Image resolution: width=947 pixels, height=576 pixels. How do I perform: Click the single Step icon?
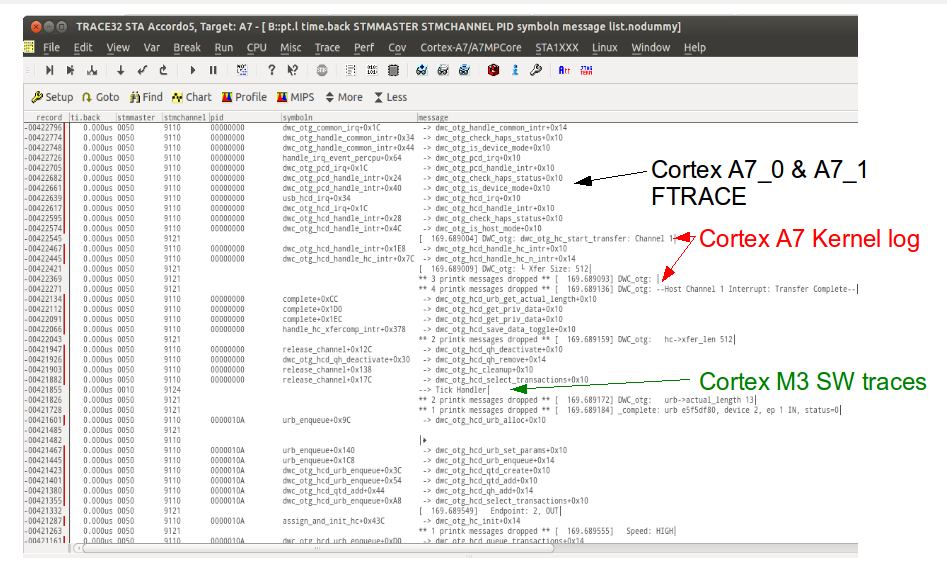click(49, 70)
